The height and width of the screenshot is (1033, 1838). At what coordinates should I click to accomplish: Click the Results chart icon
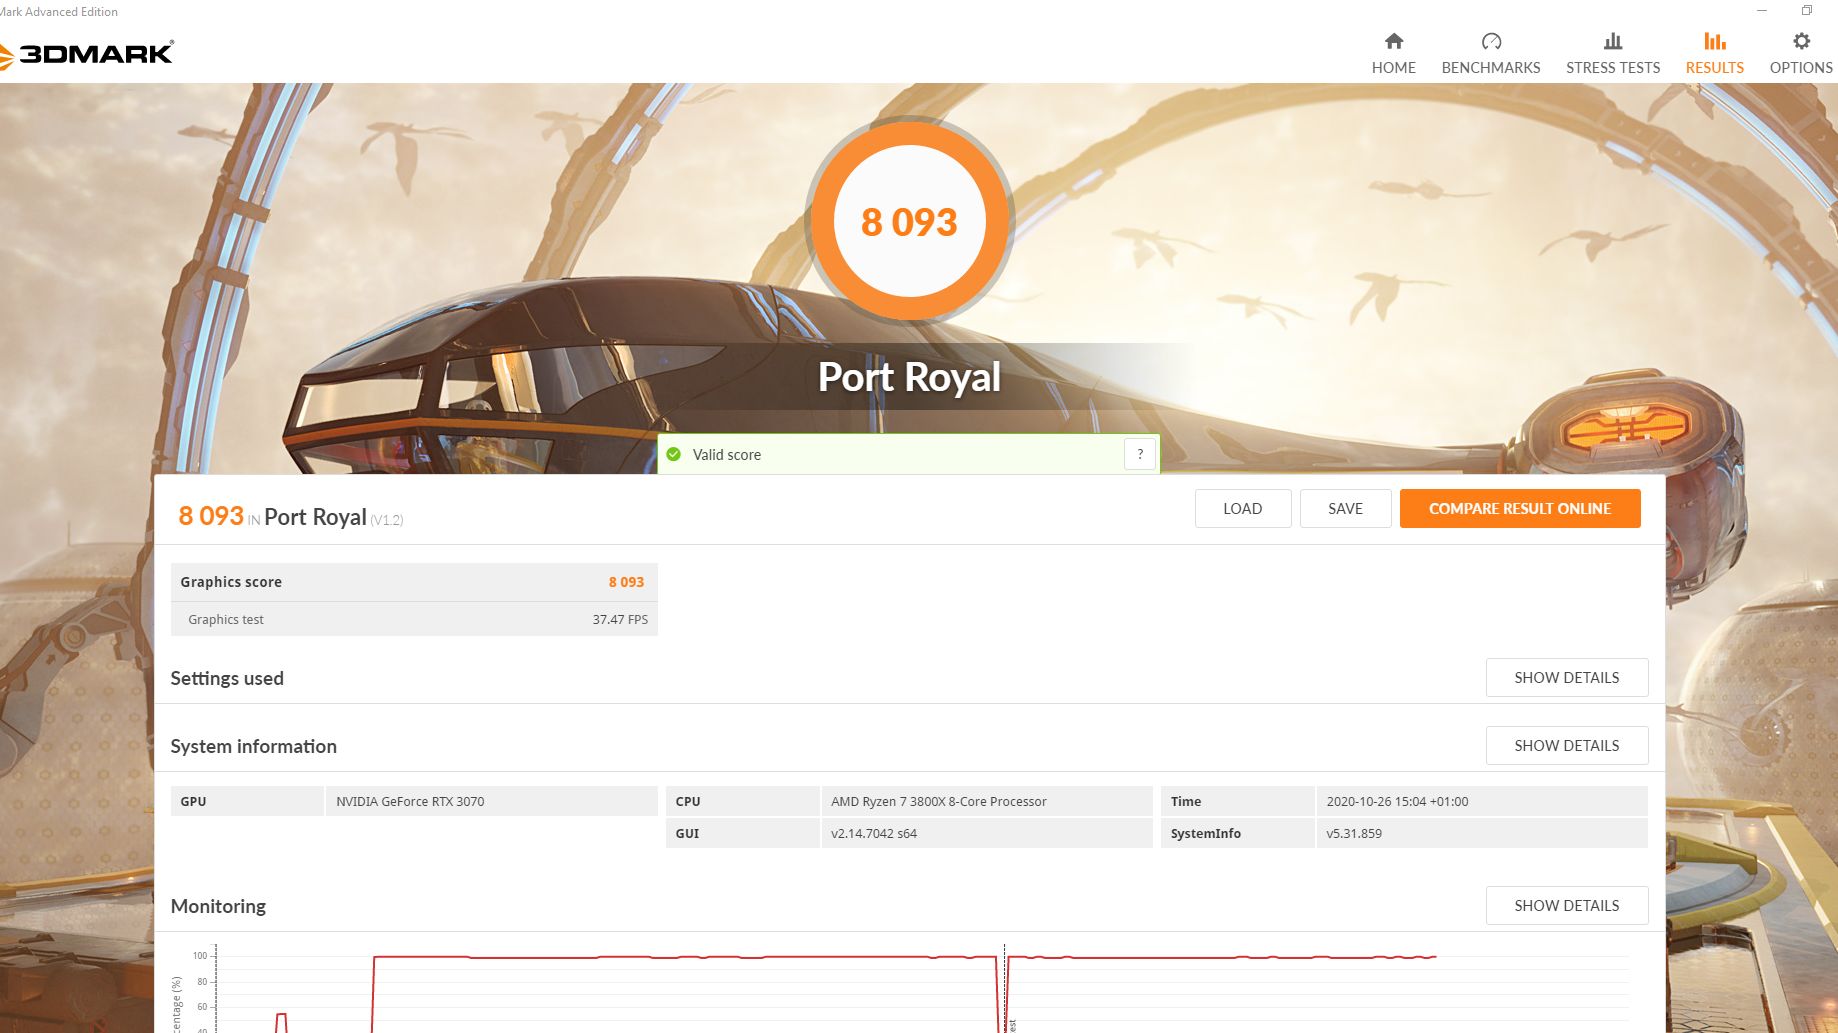(x=1713, y=42)
